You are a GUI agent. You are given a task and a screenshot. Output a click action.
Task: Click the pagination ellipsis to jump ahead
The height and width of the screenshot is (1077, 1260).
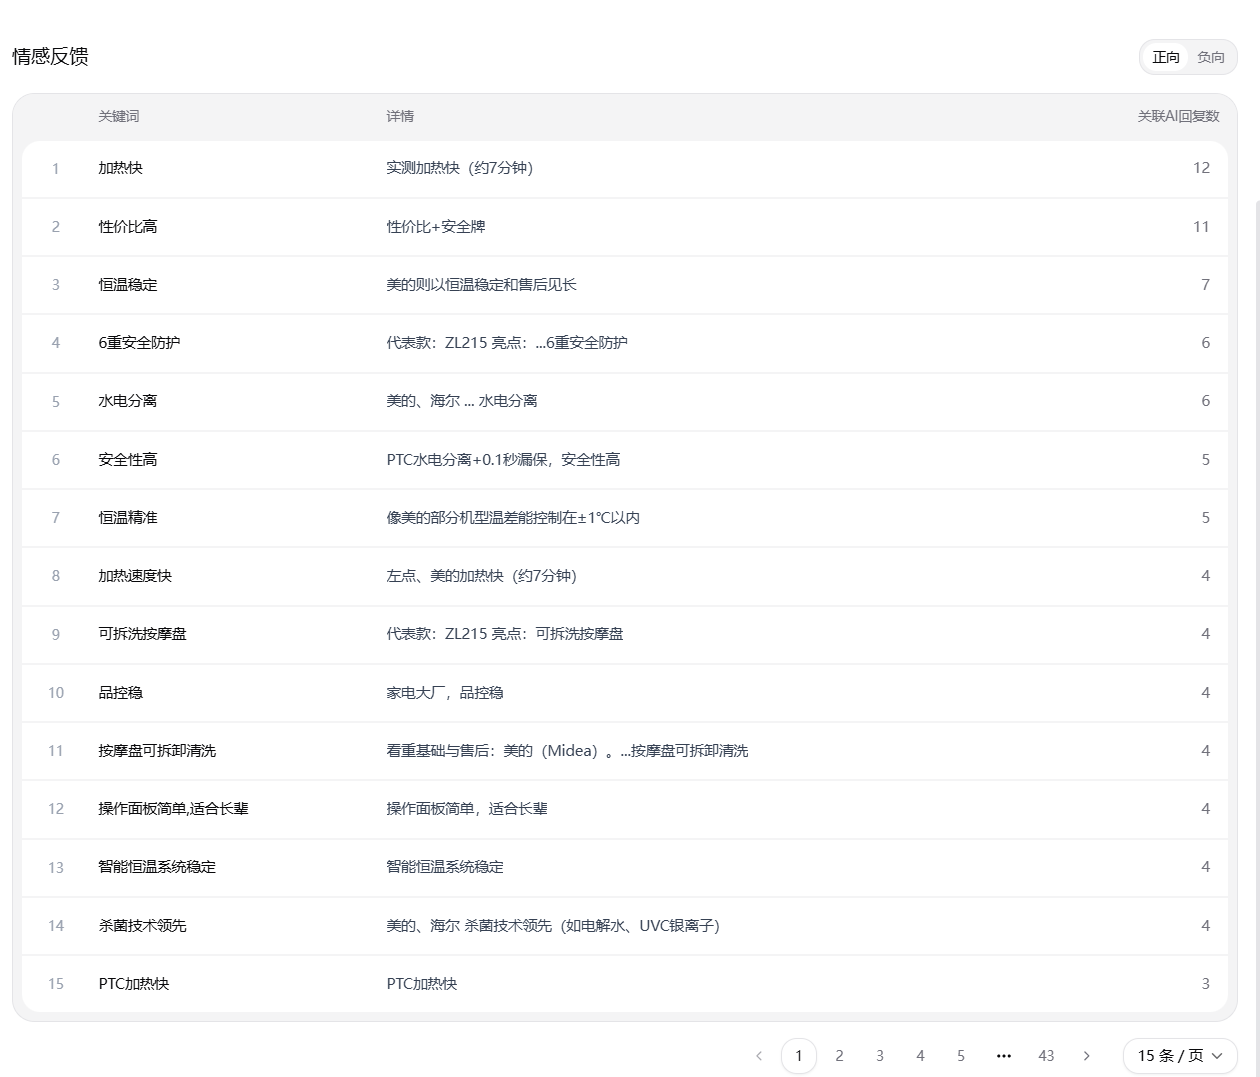click(1004, 1056)
